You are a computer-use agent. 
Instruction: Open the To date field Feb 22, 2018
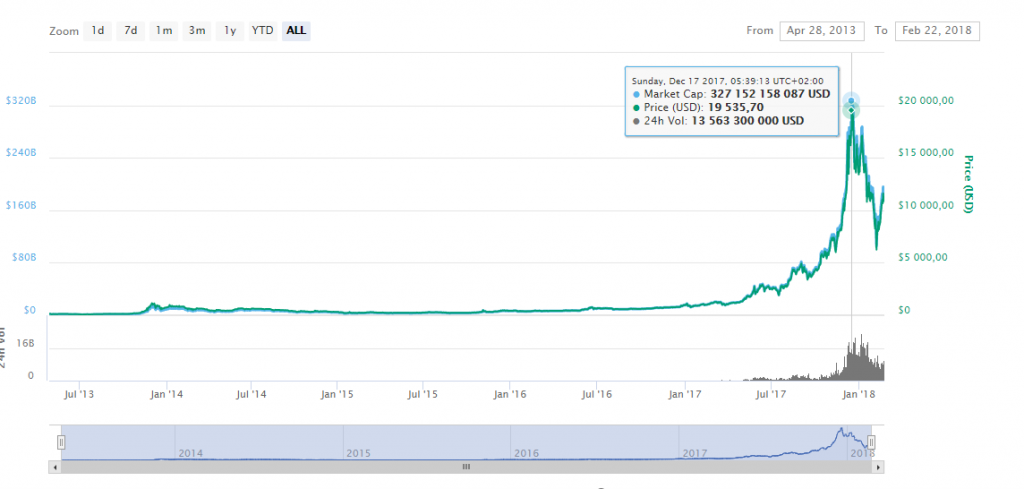tap(937, 30)
